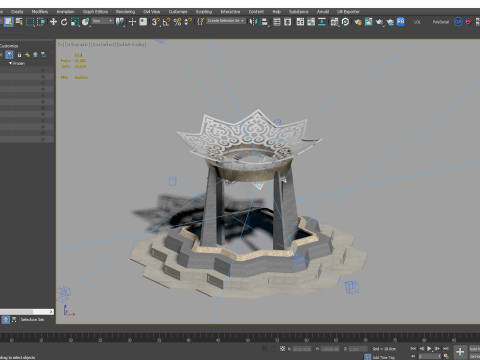The height and width of the screenshot is (360, 480).
Task: Activate the Select and Scale tool
Action: click(x=75, y=22)
